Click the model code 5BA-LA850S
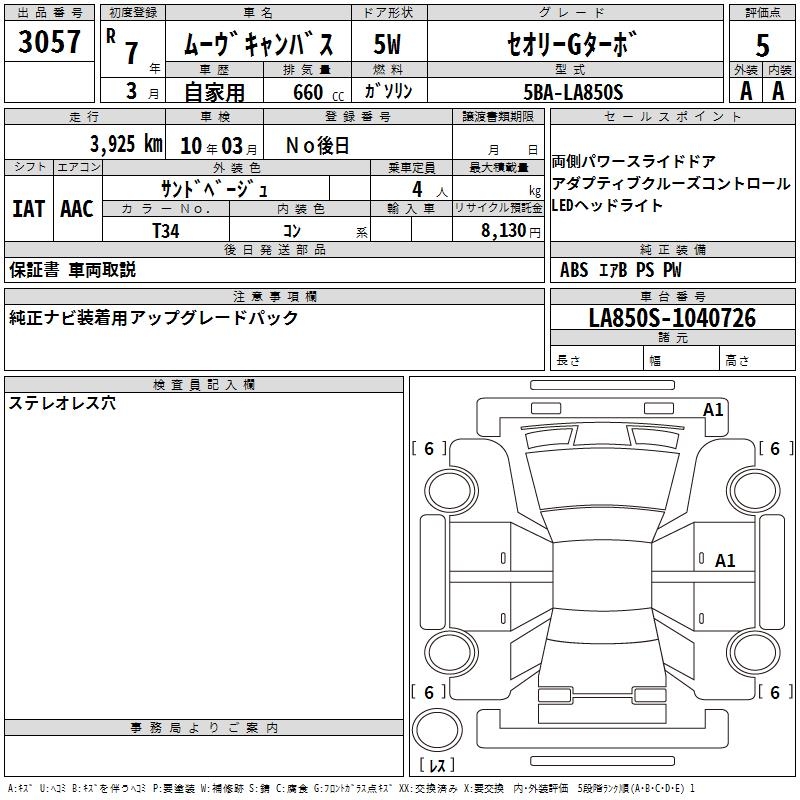Viewport: 800px width, 800px height. point(573,92)
